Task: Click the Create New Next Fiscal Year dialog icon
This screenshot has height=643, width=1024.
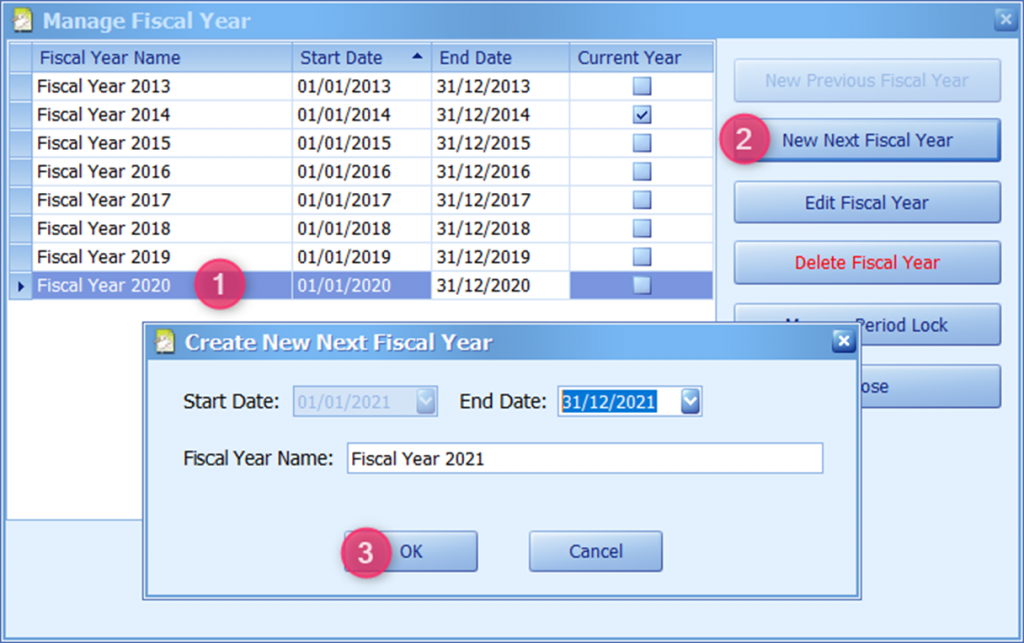Action: tap(166, 343)
